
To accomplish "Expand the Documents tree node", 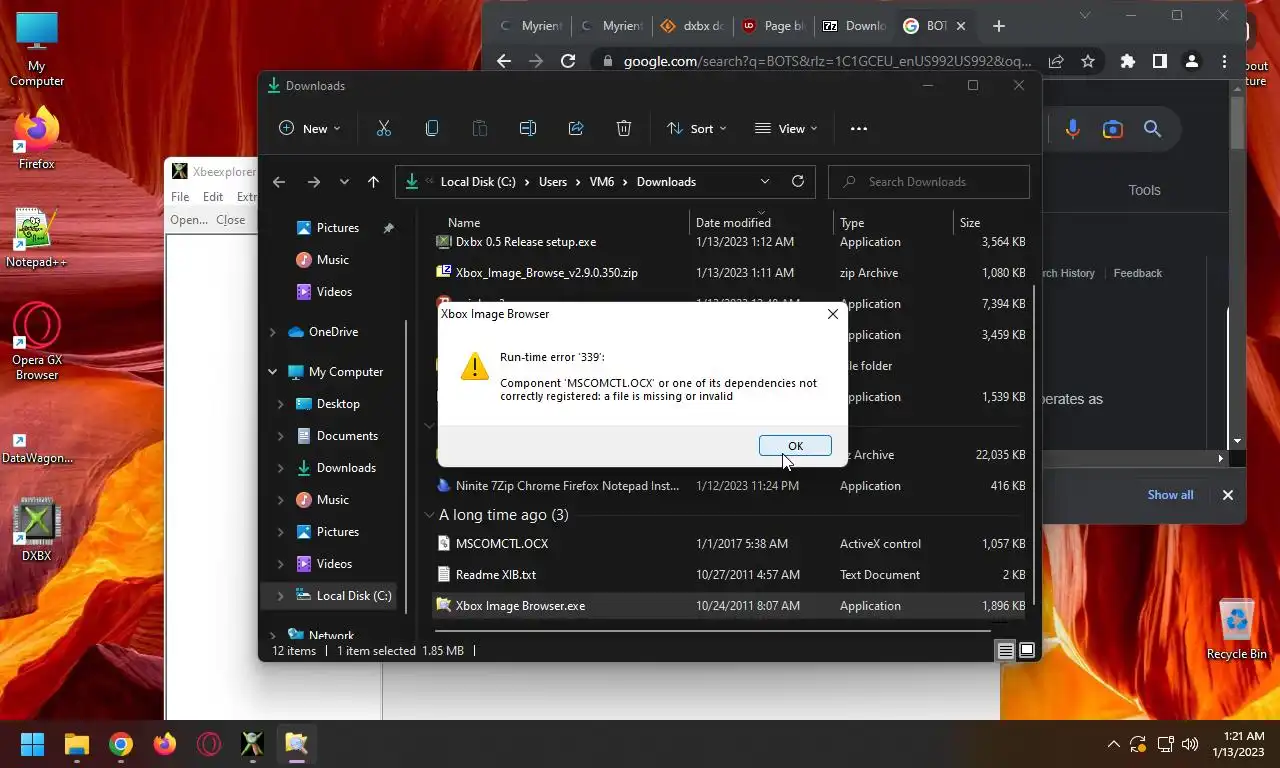I will coord(281,436).
